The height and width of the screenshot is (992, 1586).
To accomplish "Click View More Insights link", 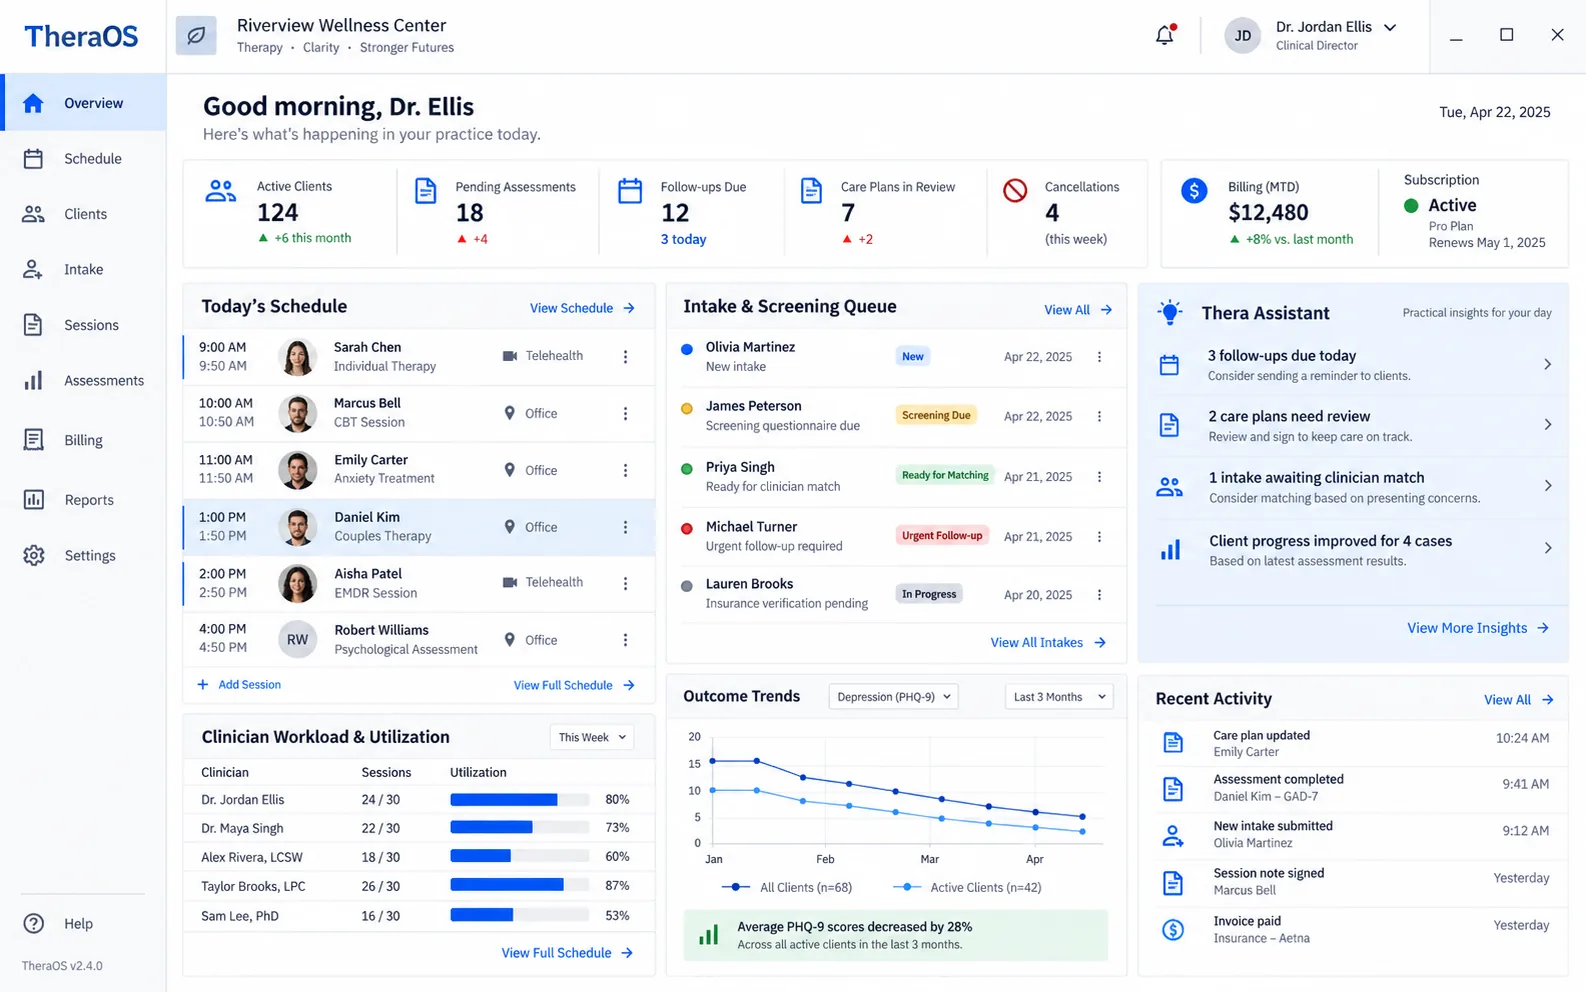I will coord(1478,628).
